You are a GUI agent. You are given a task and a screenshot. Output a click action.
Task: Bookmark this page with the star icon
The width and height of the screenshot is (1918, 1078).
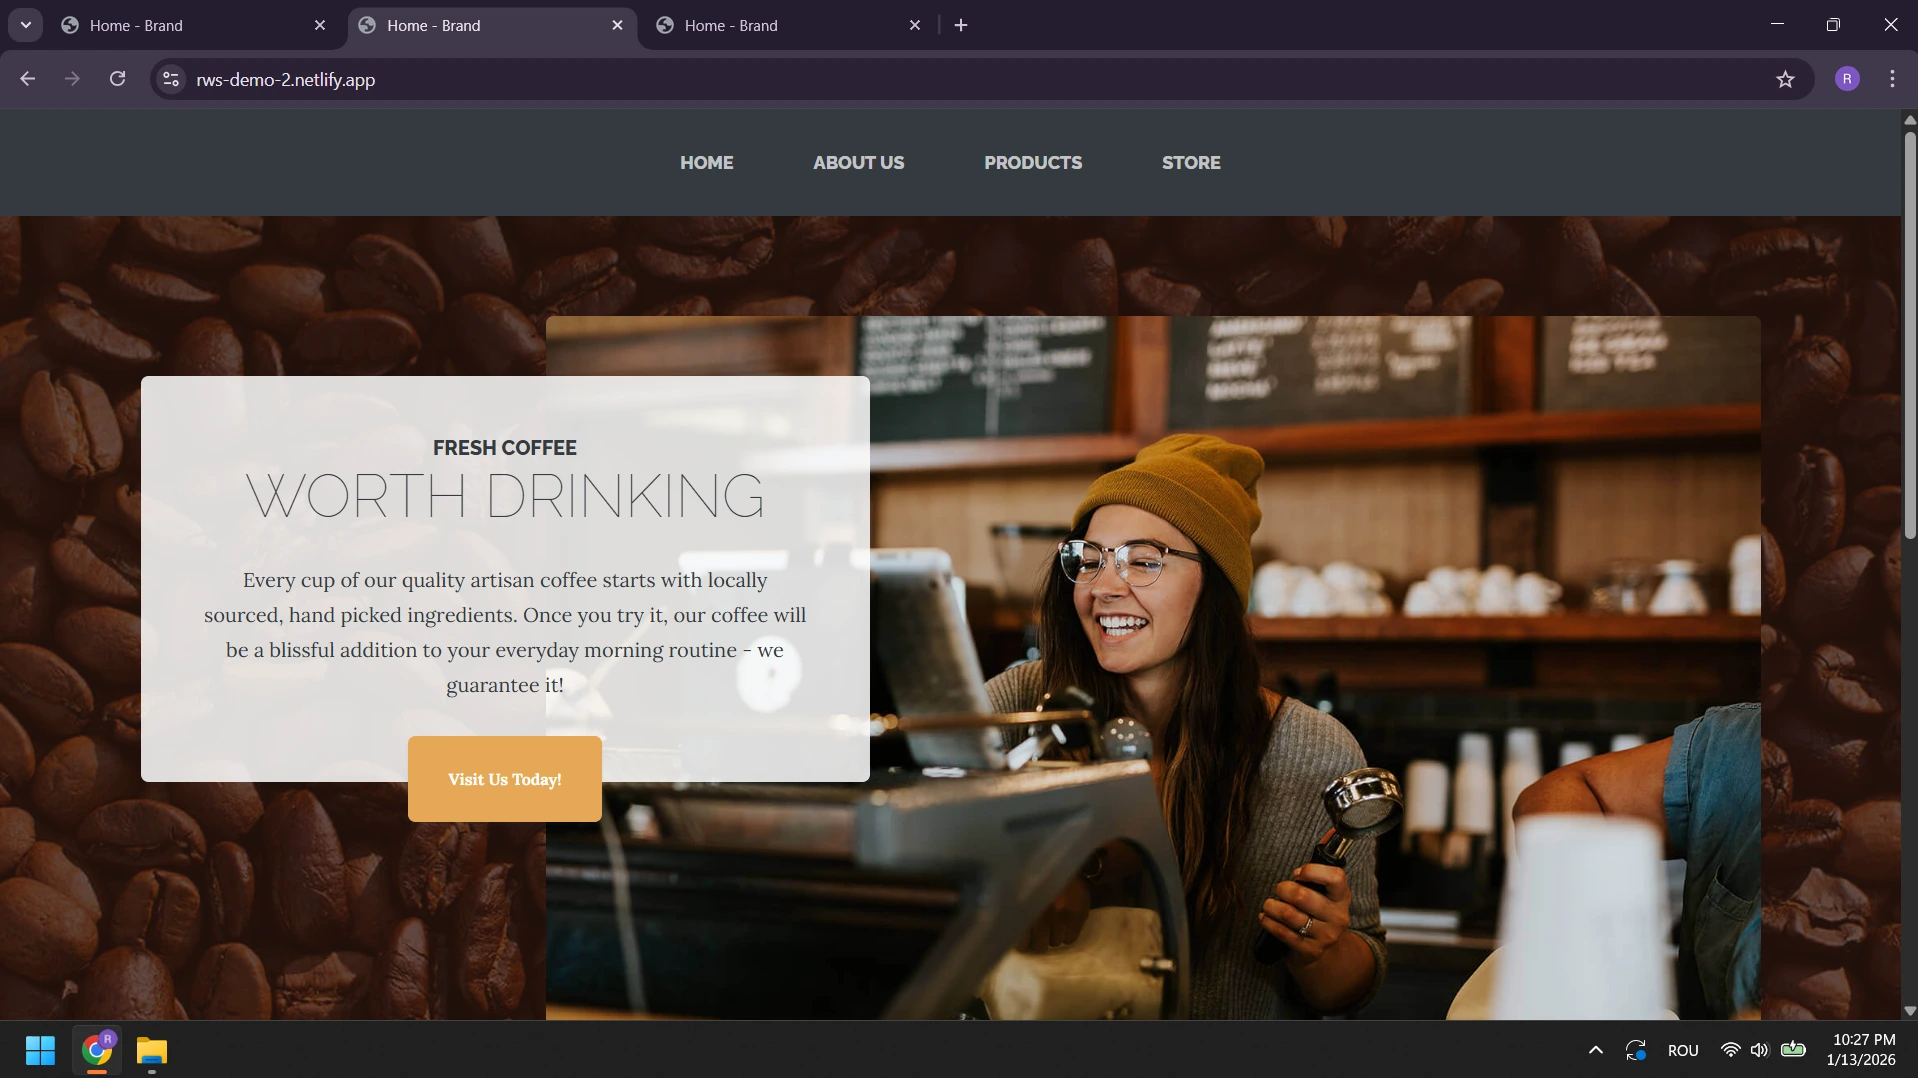(1785, 79)
